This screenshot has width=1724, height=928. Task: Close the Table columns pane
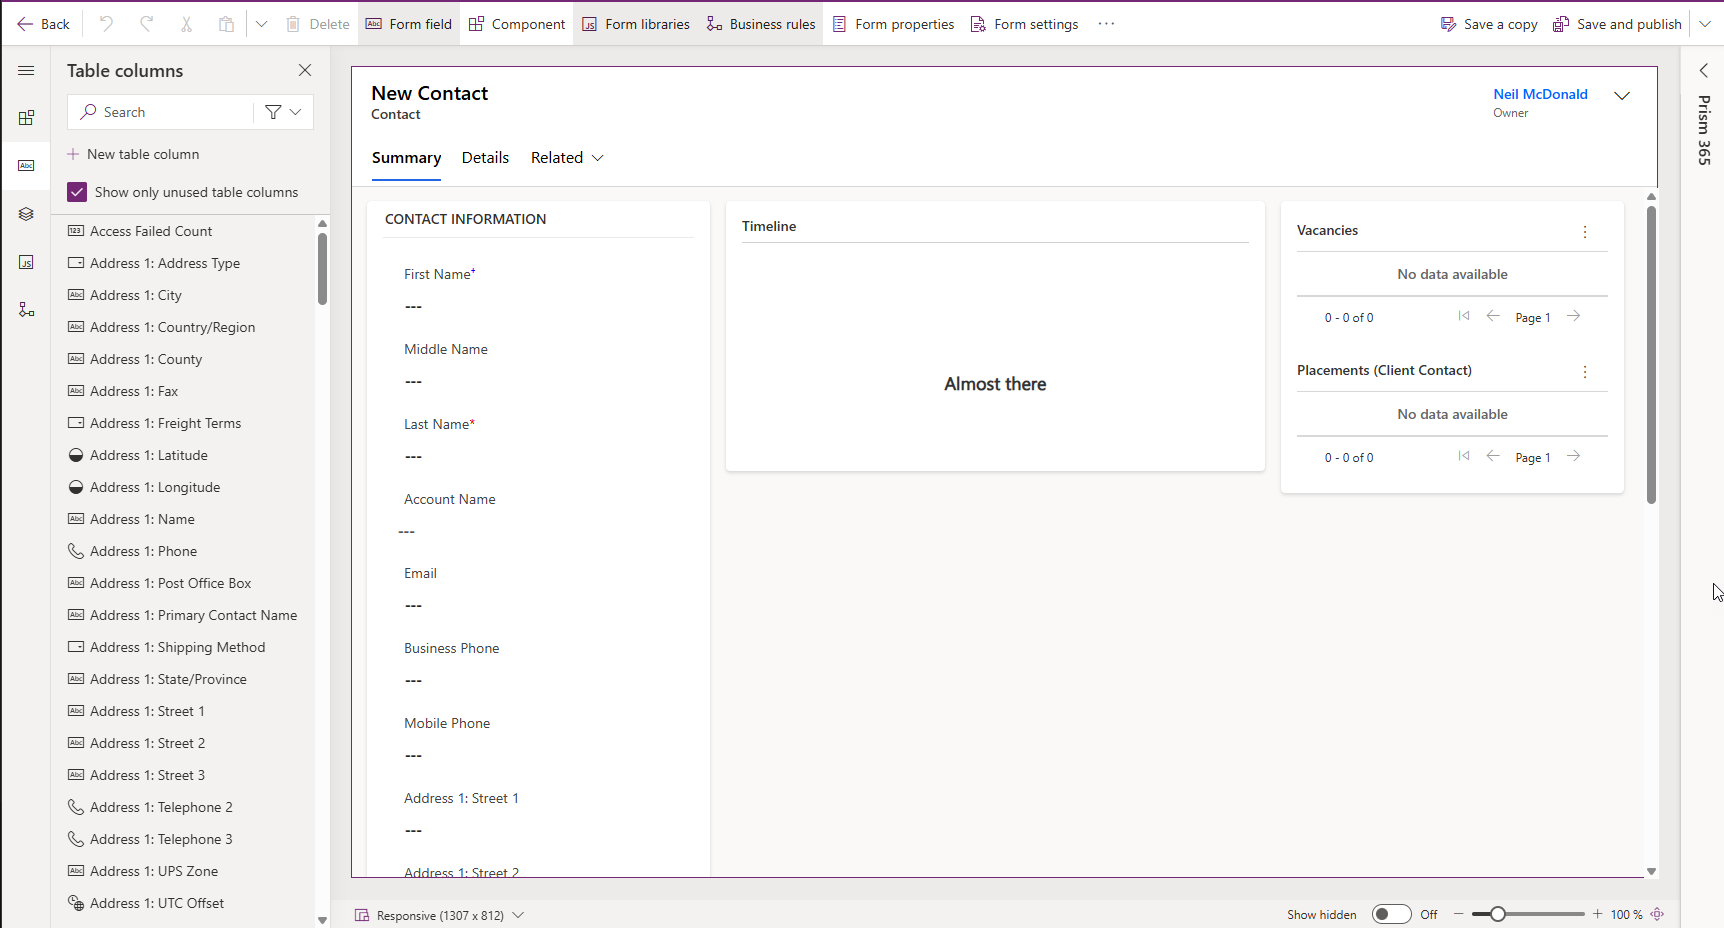305,70
